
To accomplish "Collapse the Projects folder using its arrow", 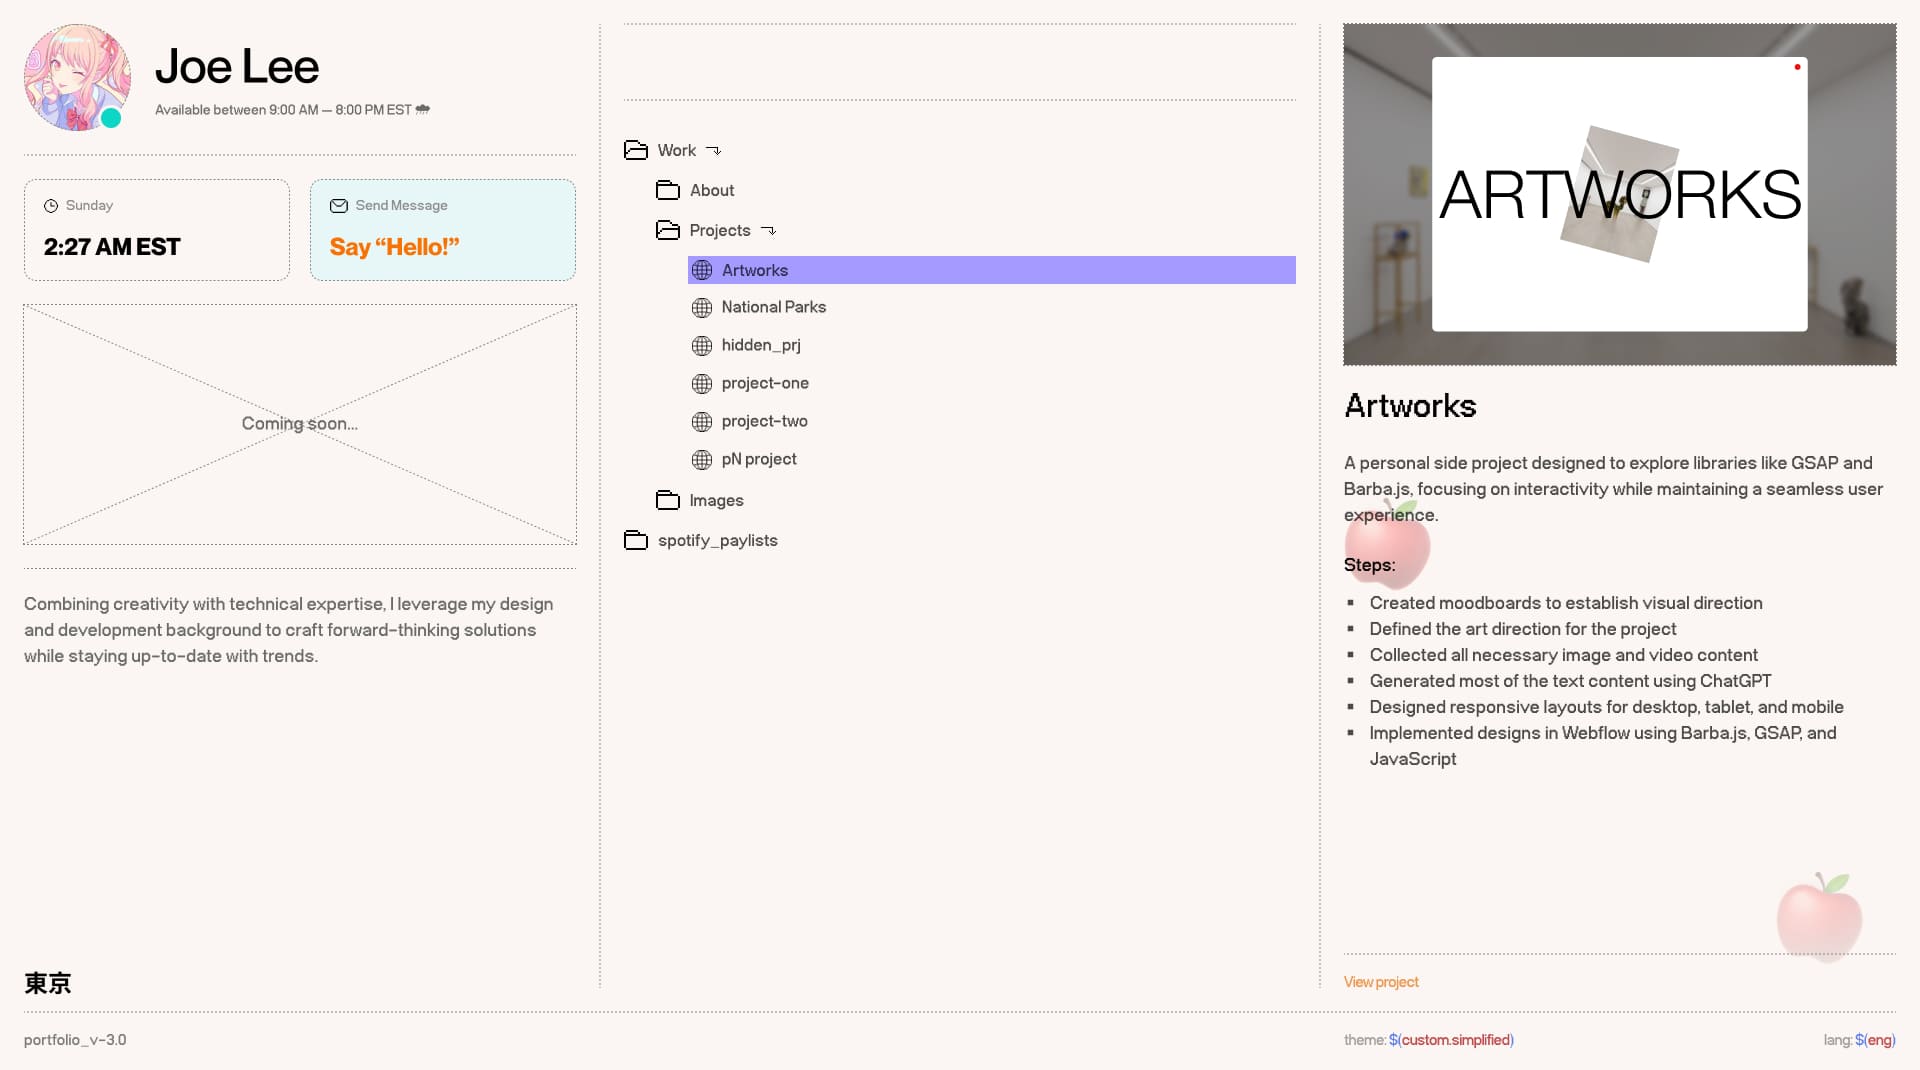I will point(768,231).
